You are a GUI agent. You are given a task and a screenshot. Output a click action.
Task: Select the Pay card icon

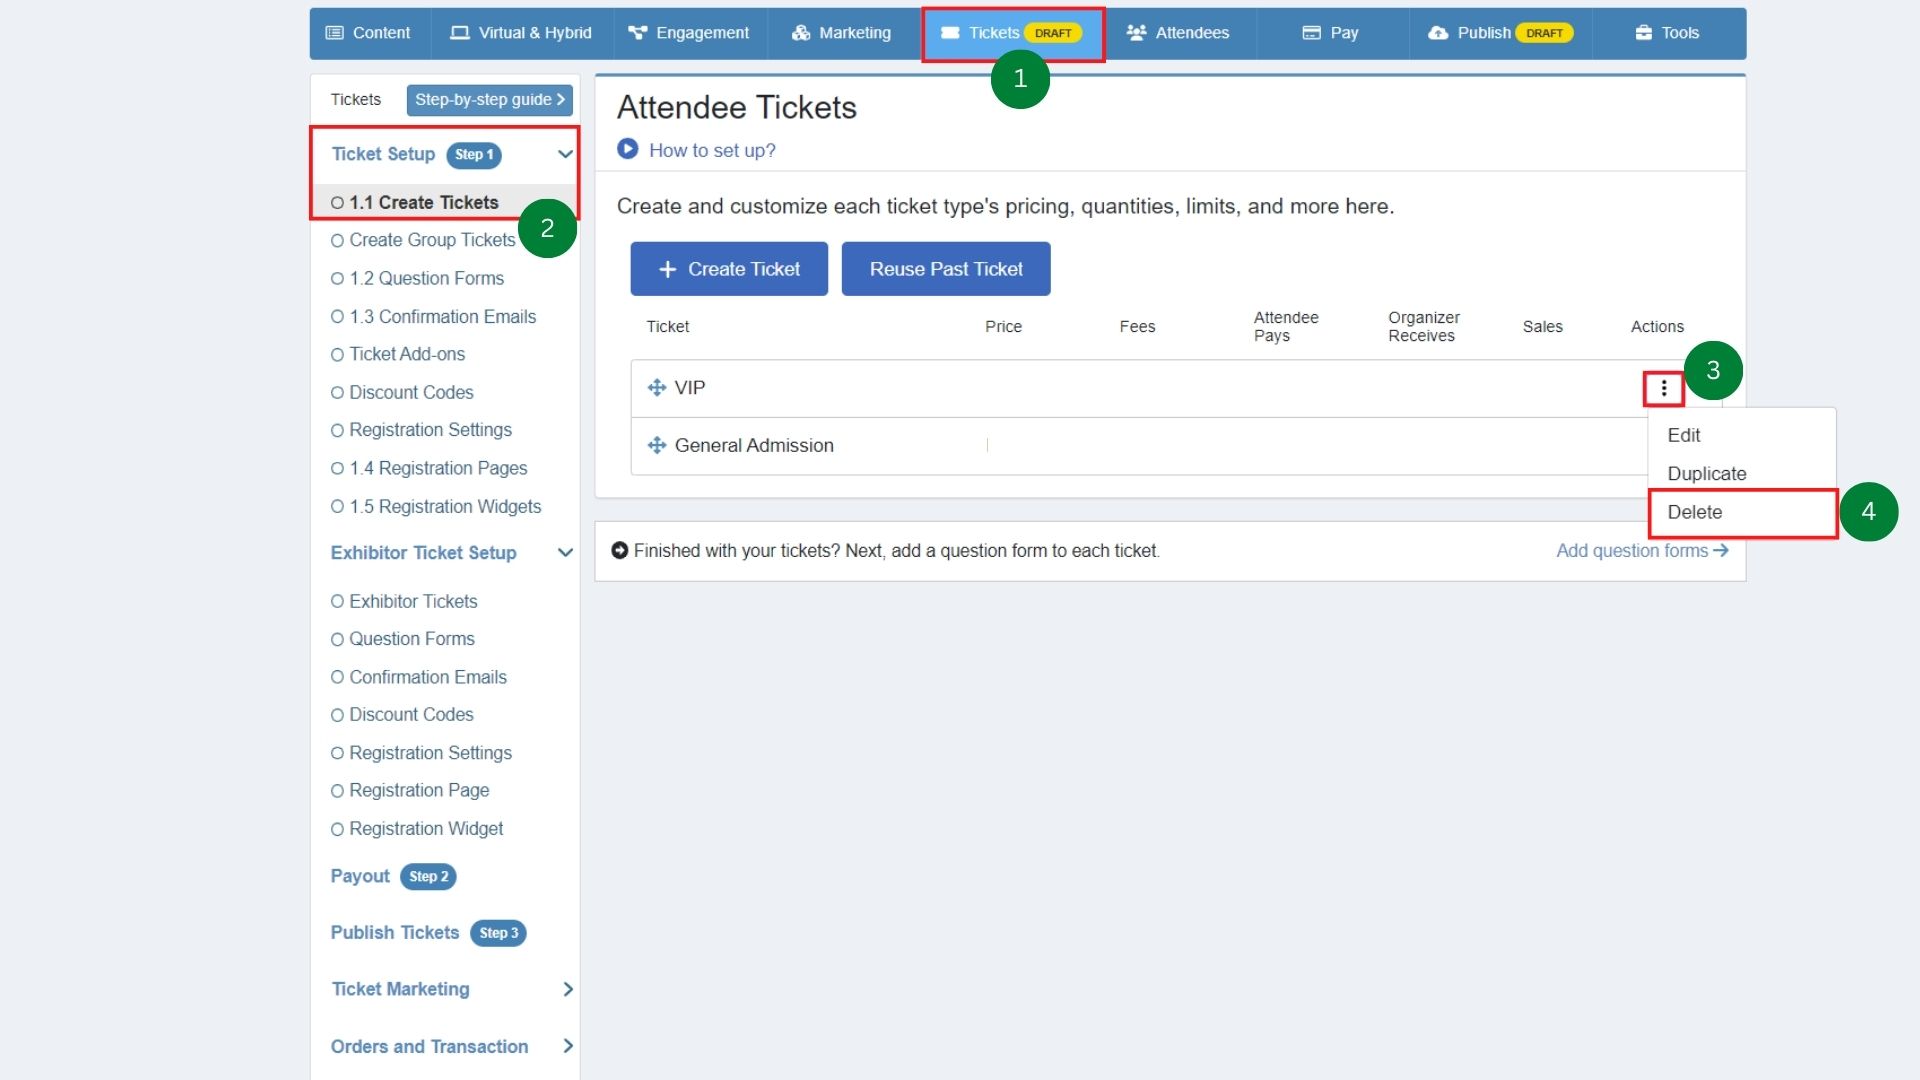click(x=1310, y=33)
